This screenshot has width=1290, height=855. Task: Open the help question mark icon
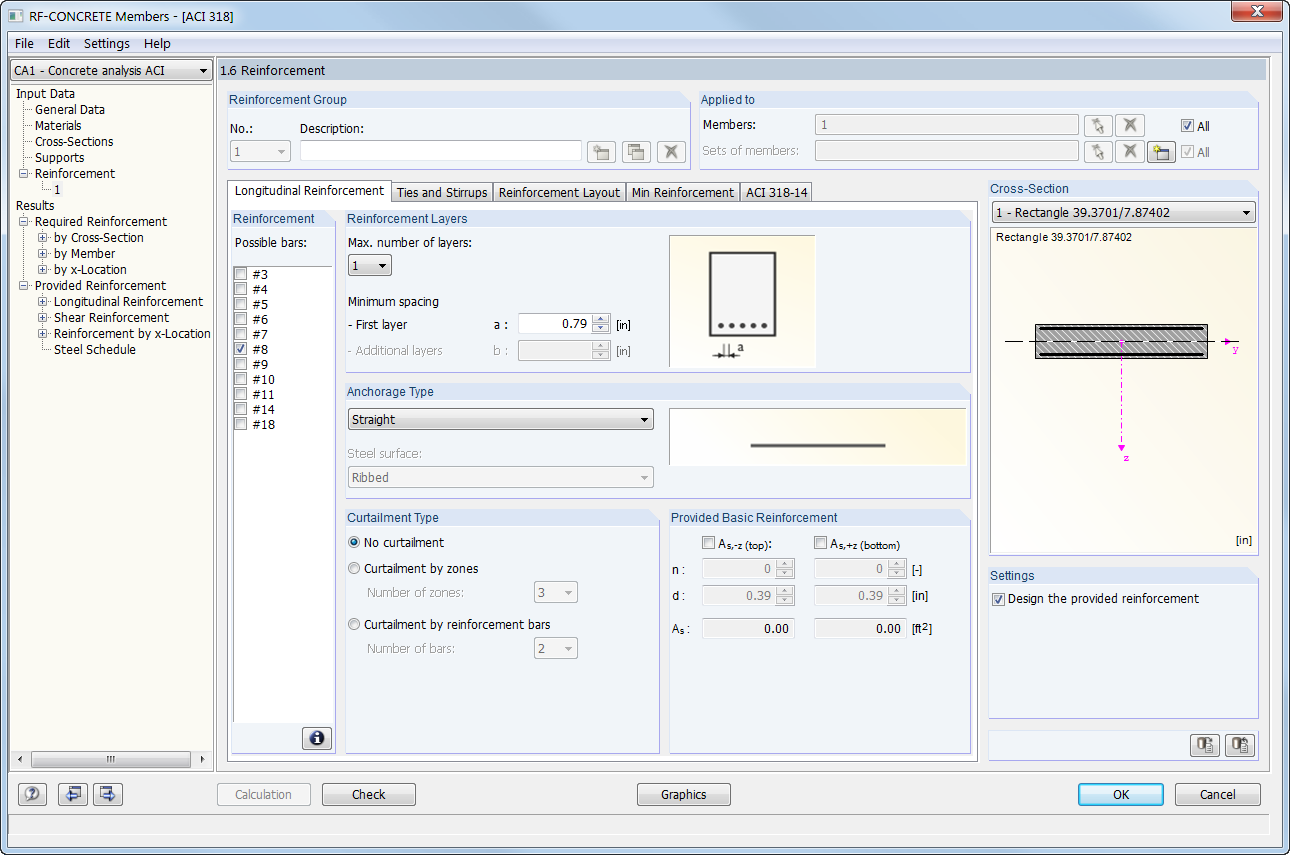tap(32, 794)
